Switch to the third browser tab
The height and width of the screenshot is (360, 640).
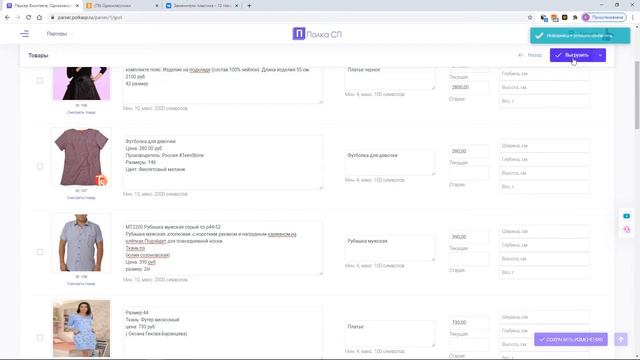pos(202,6)
